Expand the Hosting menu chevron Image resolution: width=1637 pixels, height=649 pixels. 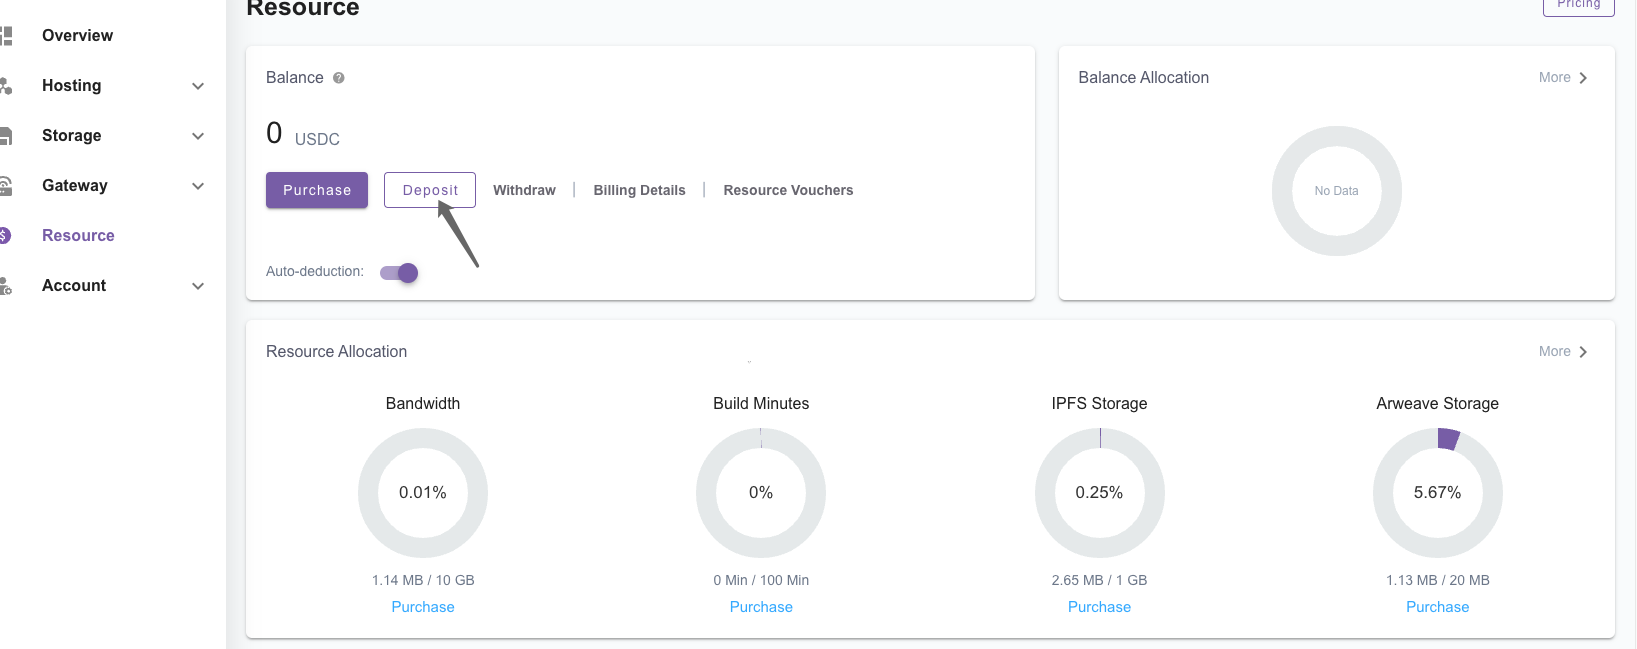[198, 86]
